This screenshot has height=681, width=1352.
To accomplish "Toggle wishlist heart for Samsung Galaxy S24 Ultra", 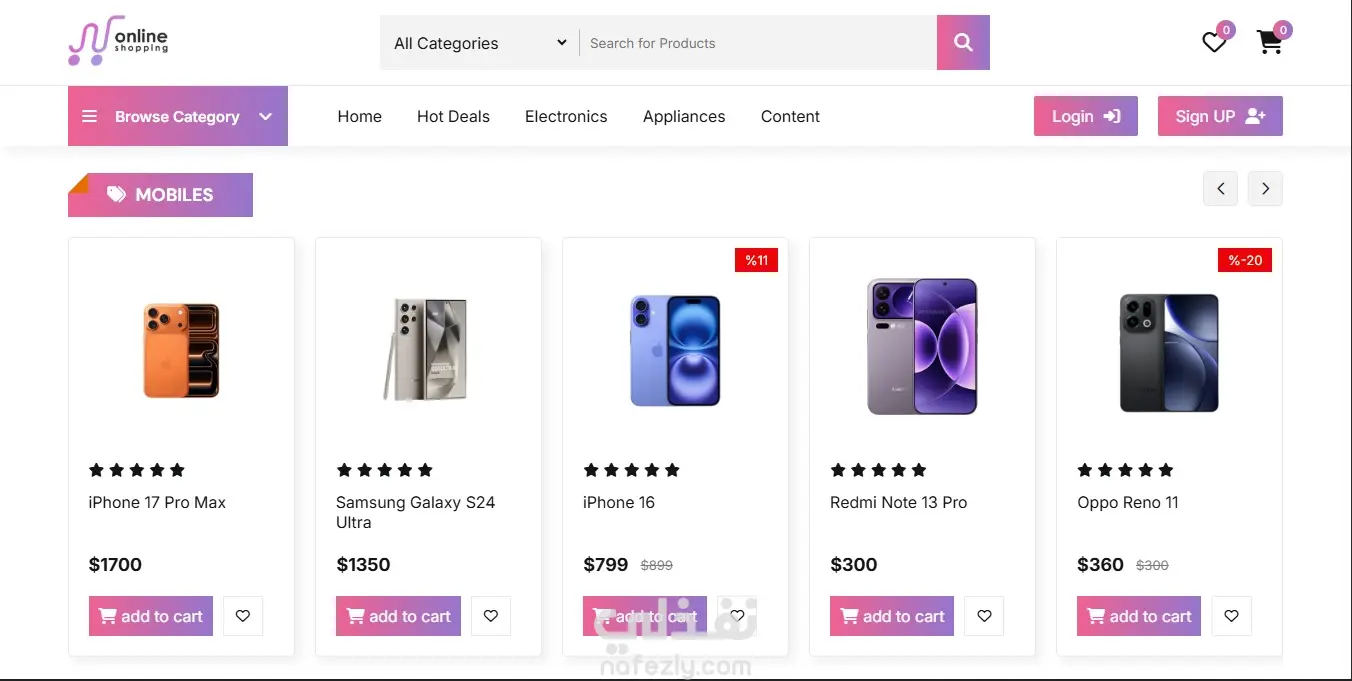I will click(491, 616).
